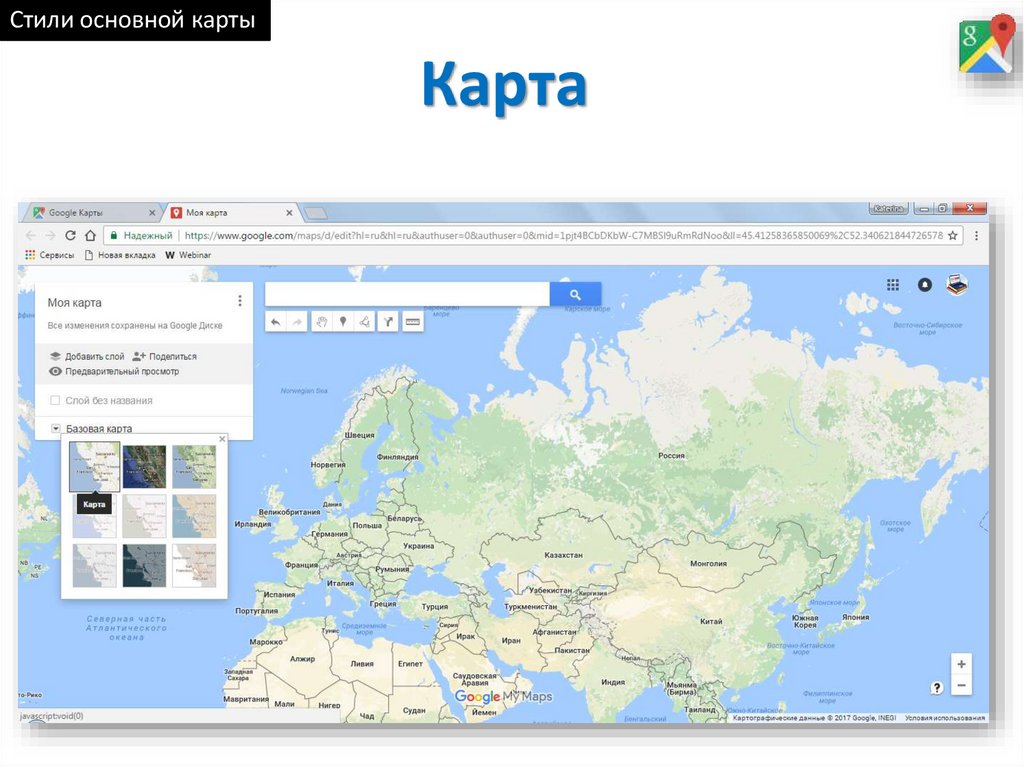This screenshot has height=767, width=1024.
Task: Close the base map style picker
Action: coord(222,439)
